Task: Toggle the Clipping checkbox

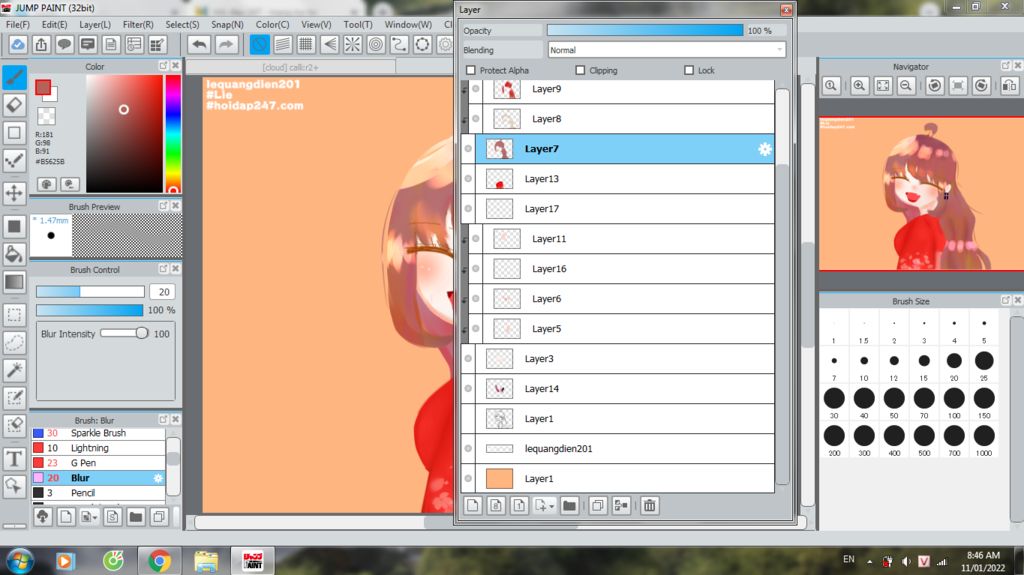Action: [x=580, y=70]
